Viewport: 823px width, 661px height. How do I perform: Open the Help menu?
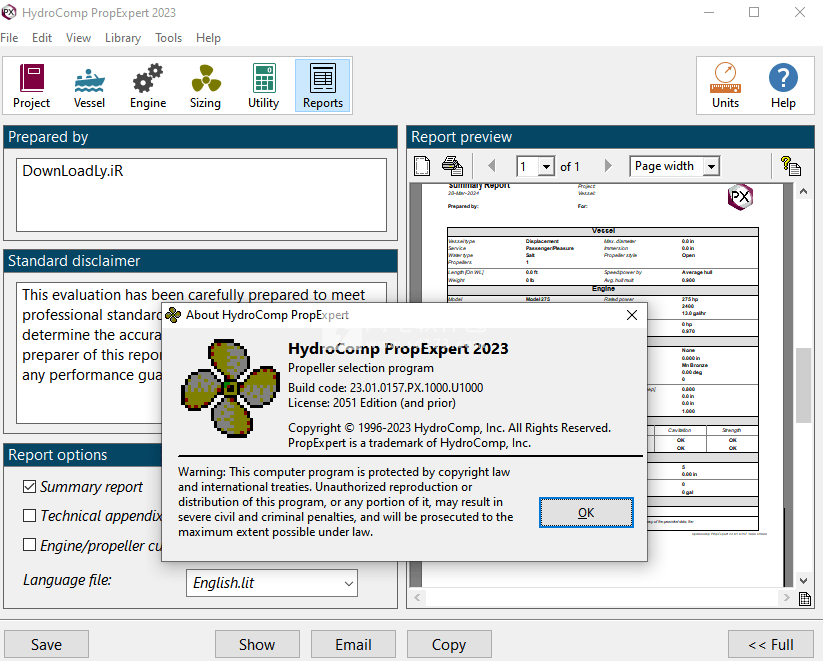(208, 38)
